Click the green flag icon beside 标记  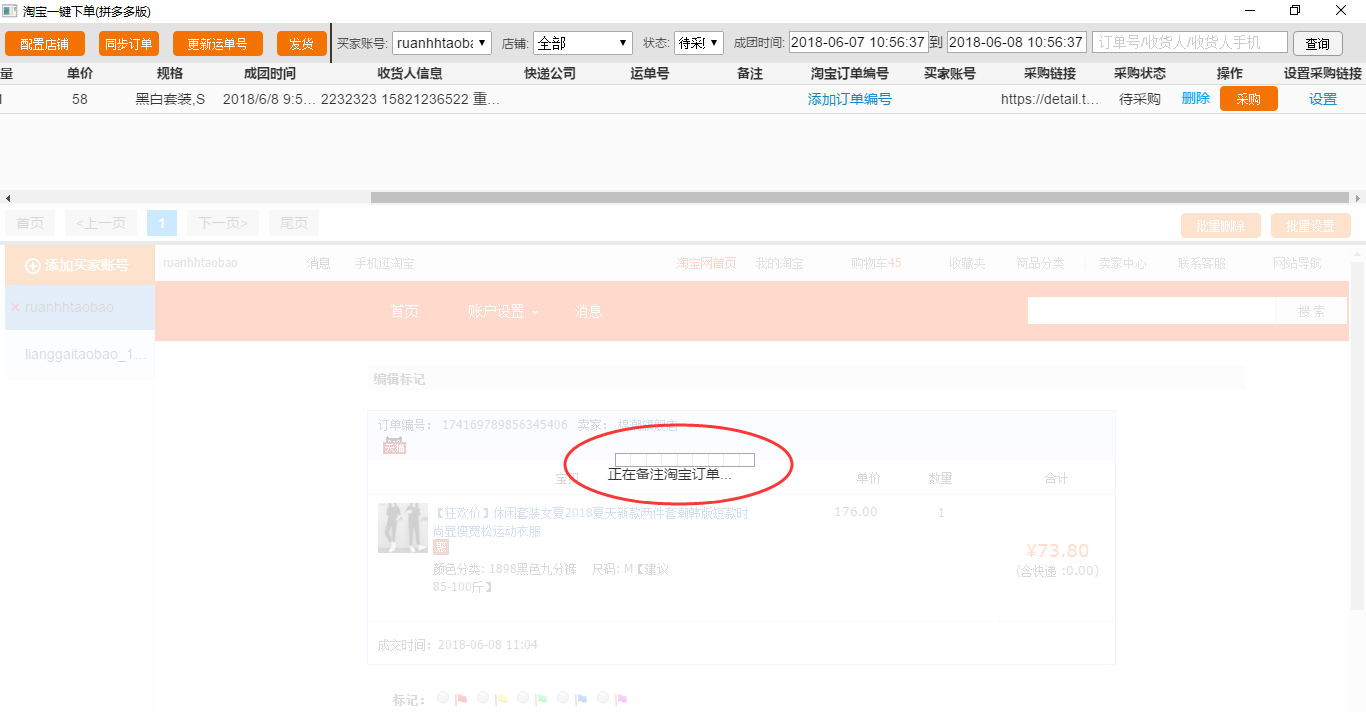tap(541, 700)
